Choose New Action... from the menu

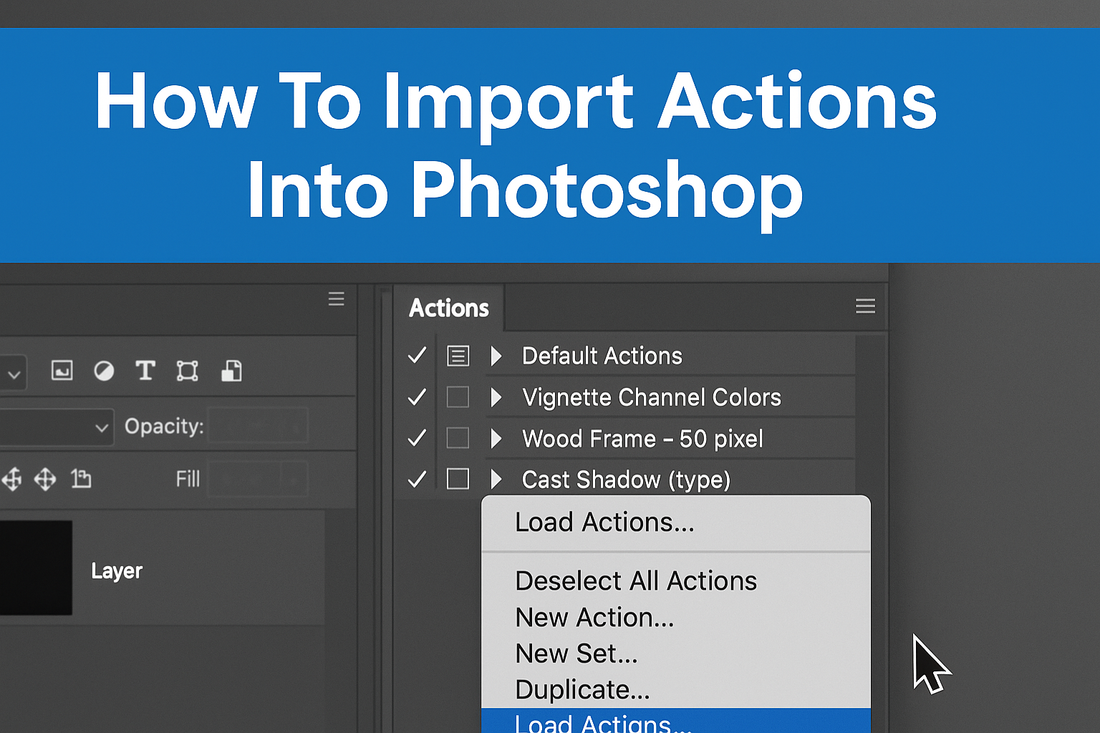point(594,617)
